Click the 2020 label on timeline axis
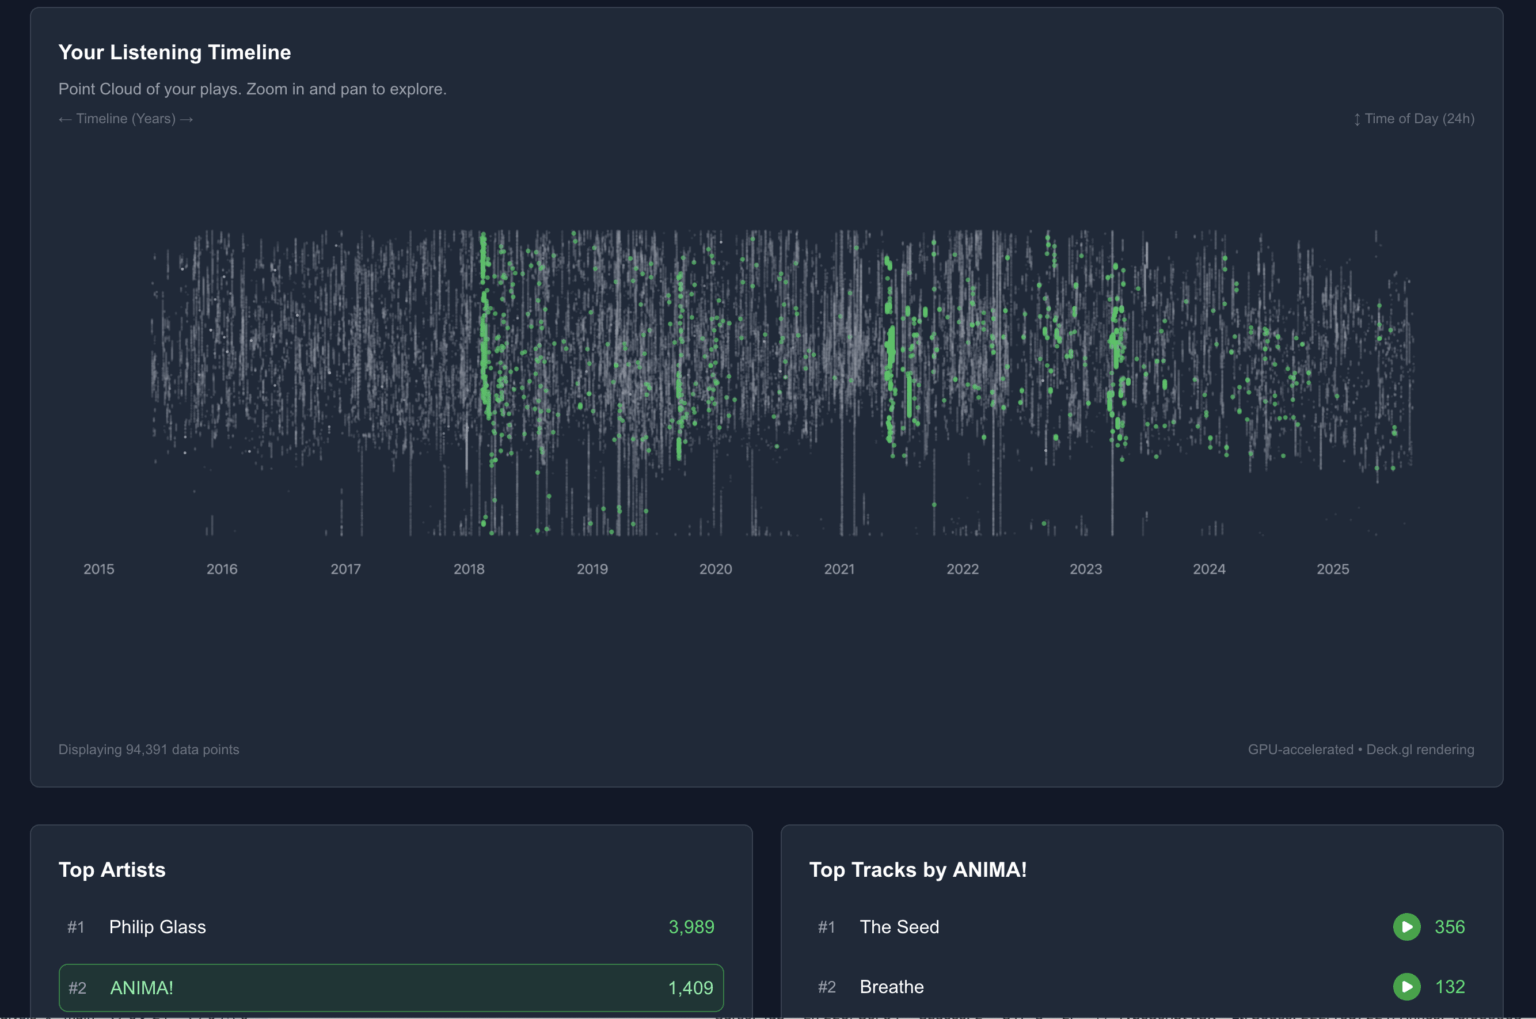Viewport: 1536px width, 1019px height. pyautogui.click(x=716, y=569)
